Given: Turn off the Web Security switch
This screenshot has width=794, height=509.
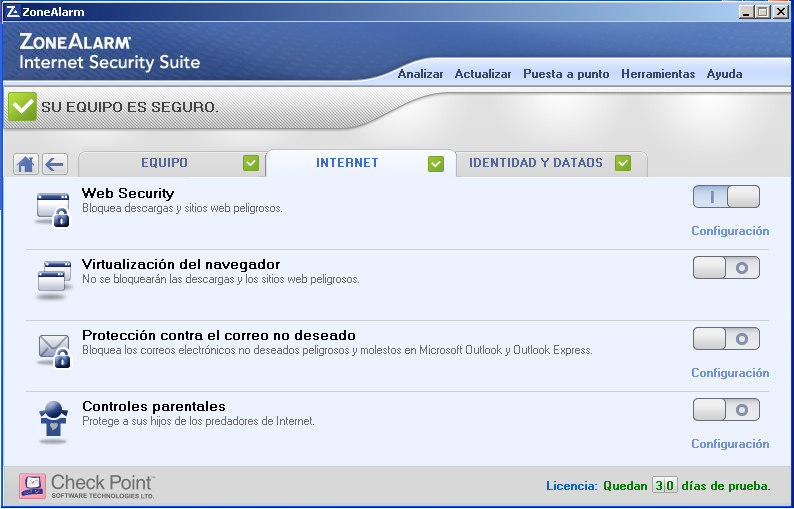Looking at the screenshot, I should [726, 197].
